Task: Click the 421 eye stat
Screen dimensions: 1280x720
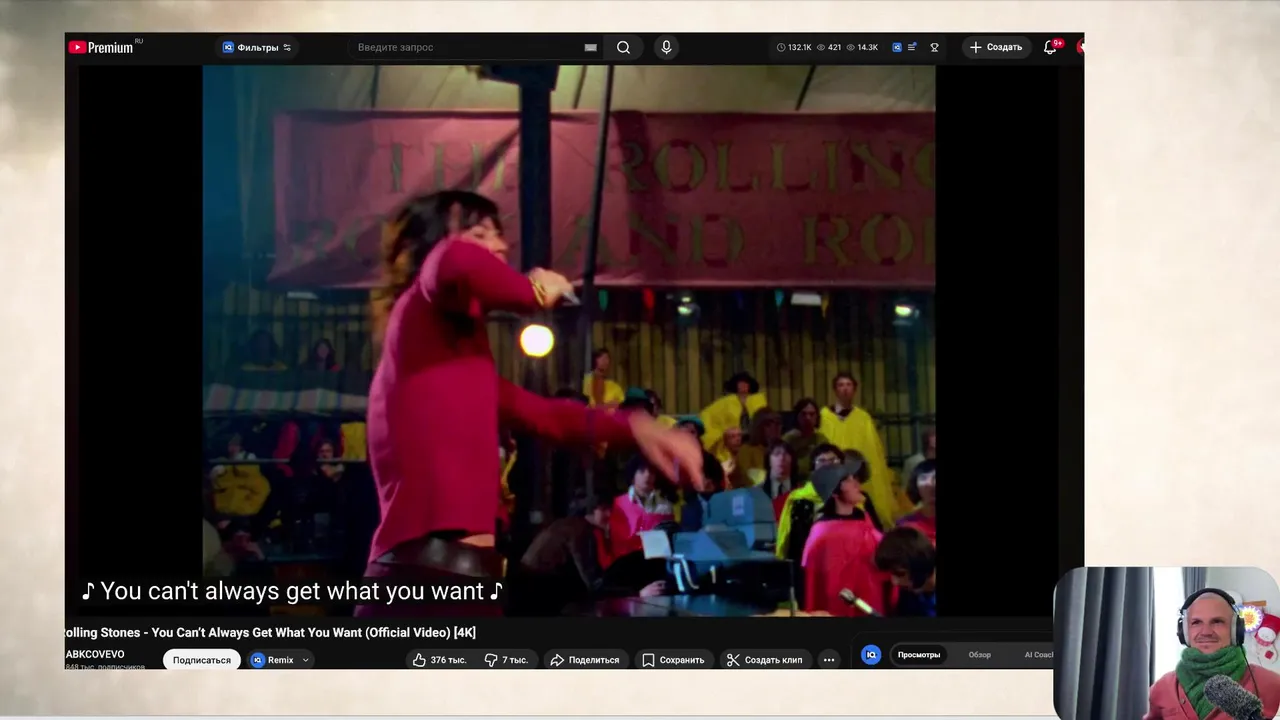Action: click(829, 47)
